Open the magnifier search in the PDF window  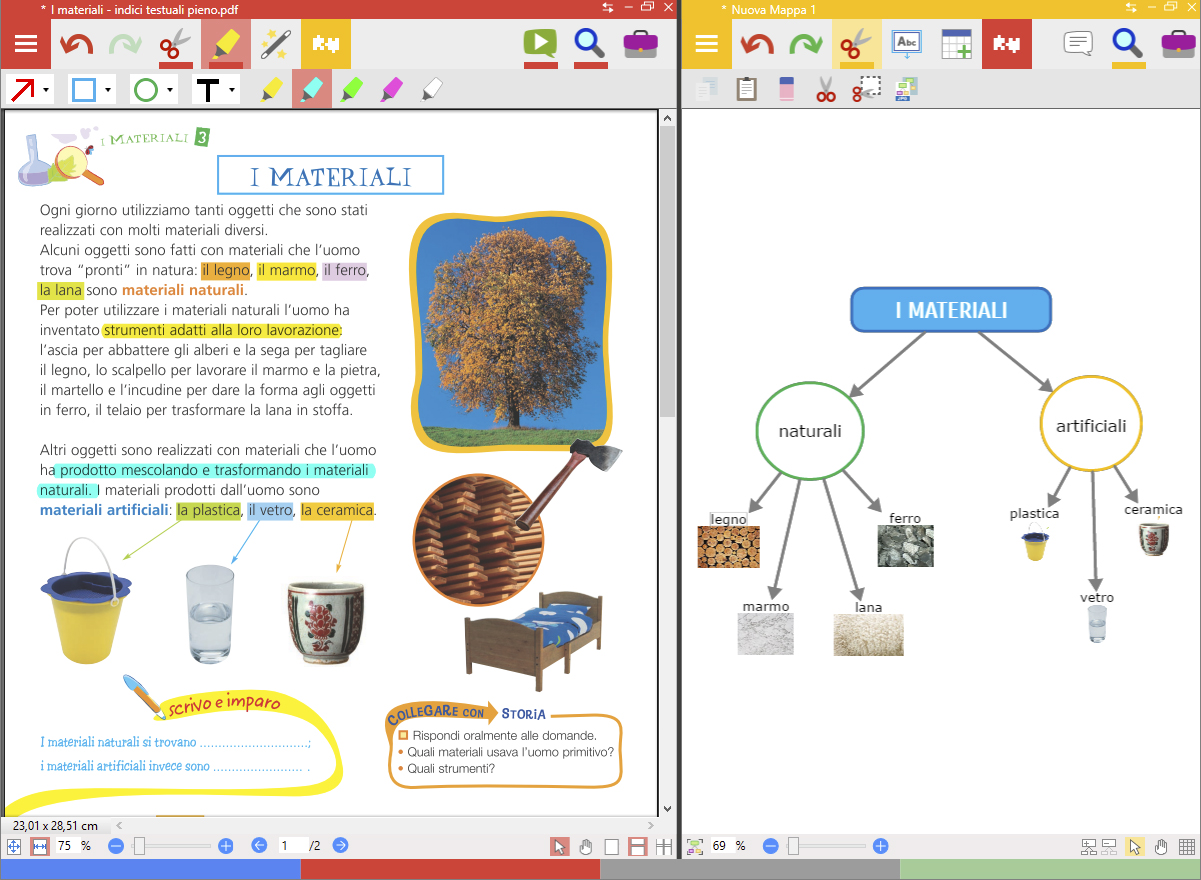(591, 44)
